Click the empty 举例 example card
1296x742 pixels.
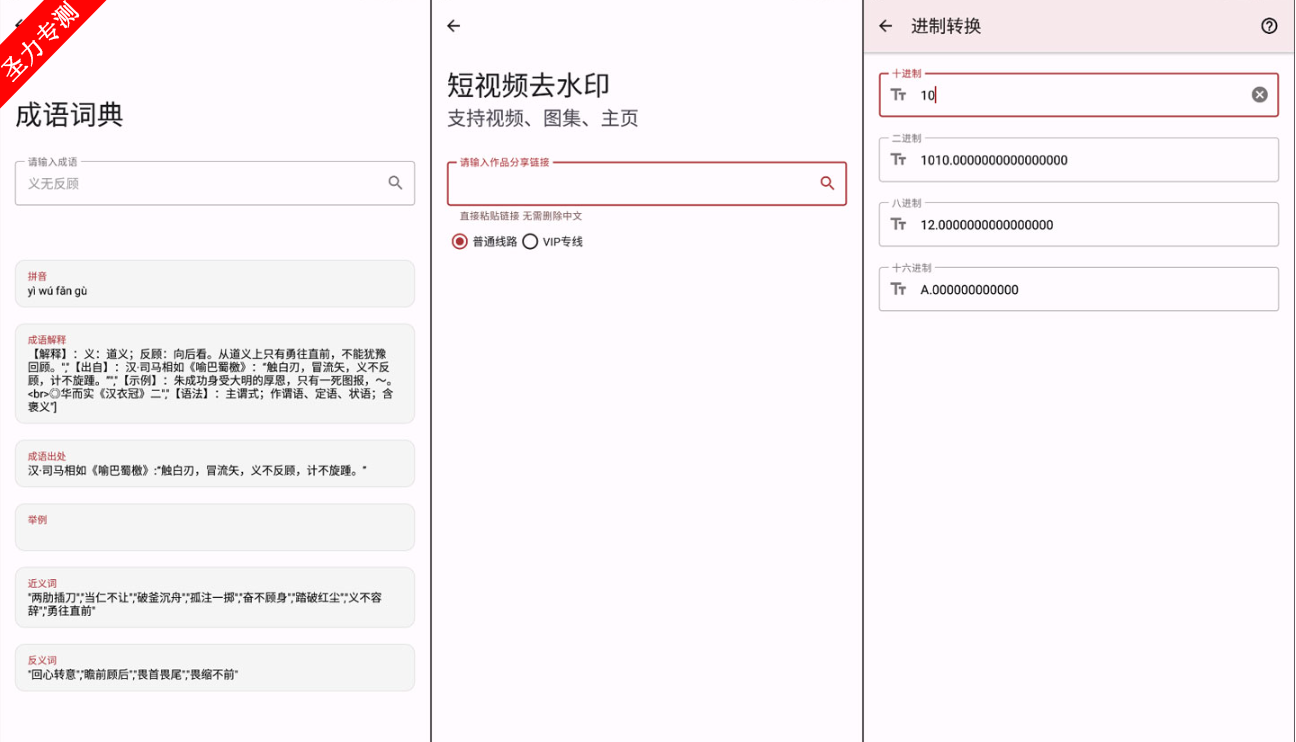pos(215,527)
